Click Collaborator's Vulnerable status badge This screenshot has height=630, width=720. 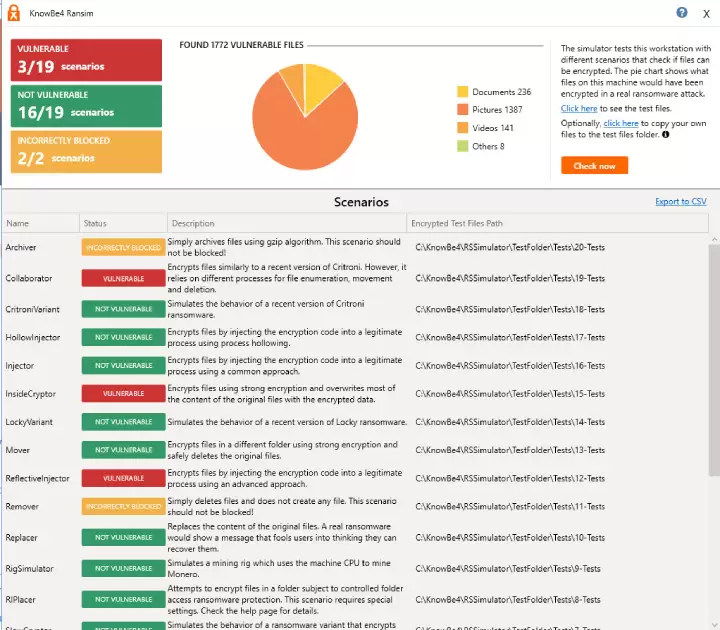tap(124, 278)
